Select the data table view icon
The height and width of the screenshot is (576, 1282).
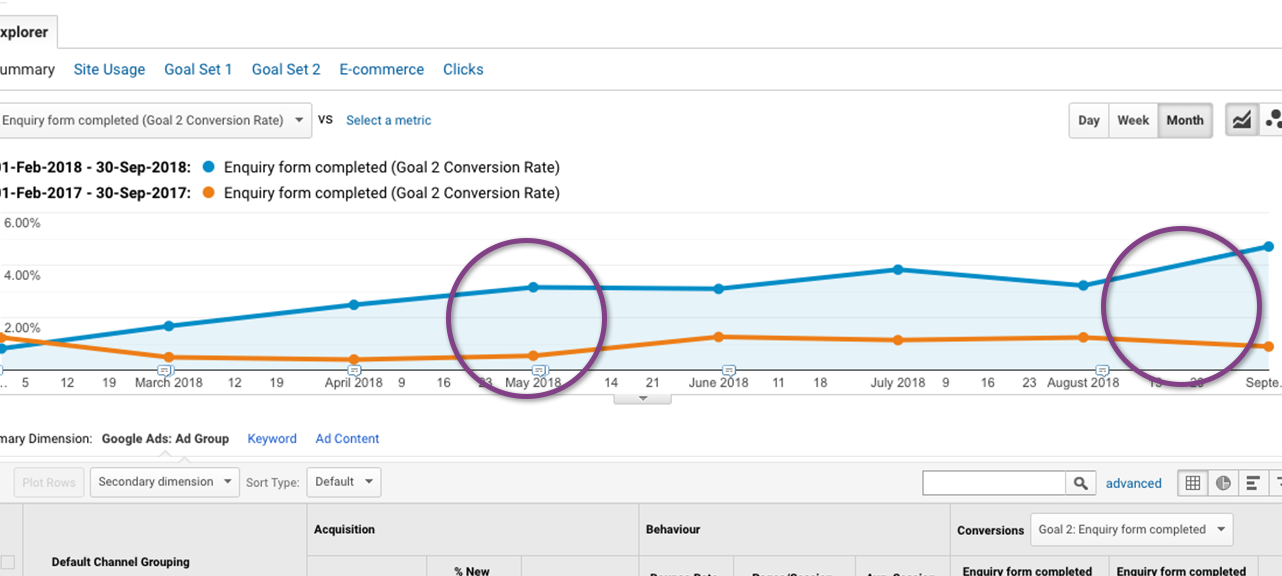[1192, 483]
